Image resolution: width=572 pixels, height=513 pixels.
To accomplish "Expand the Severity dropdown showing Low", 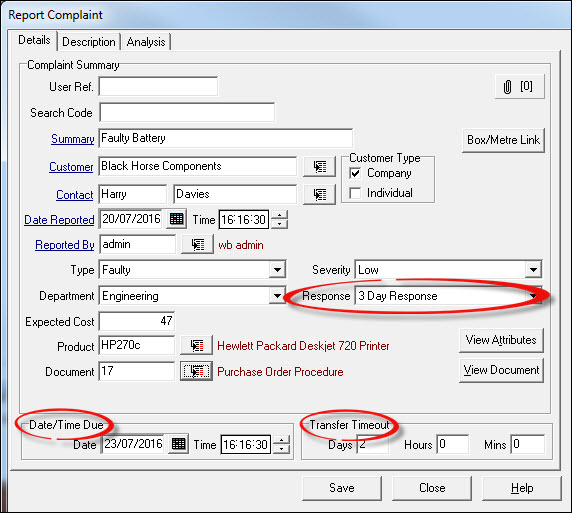I will [x=533, y=270].
